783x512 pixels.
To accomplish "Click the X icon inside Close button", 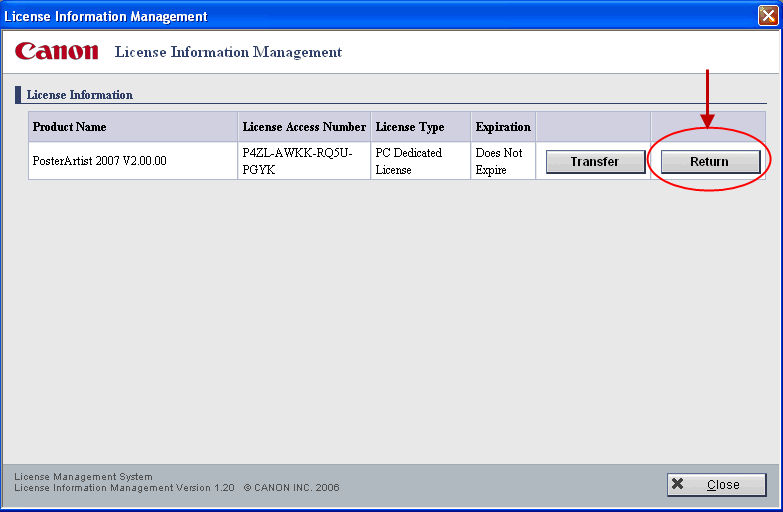I will (x=678, y=484).
